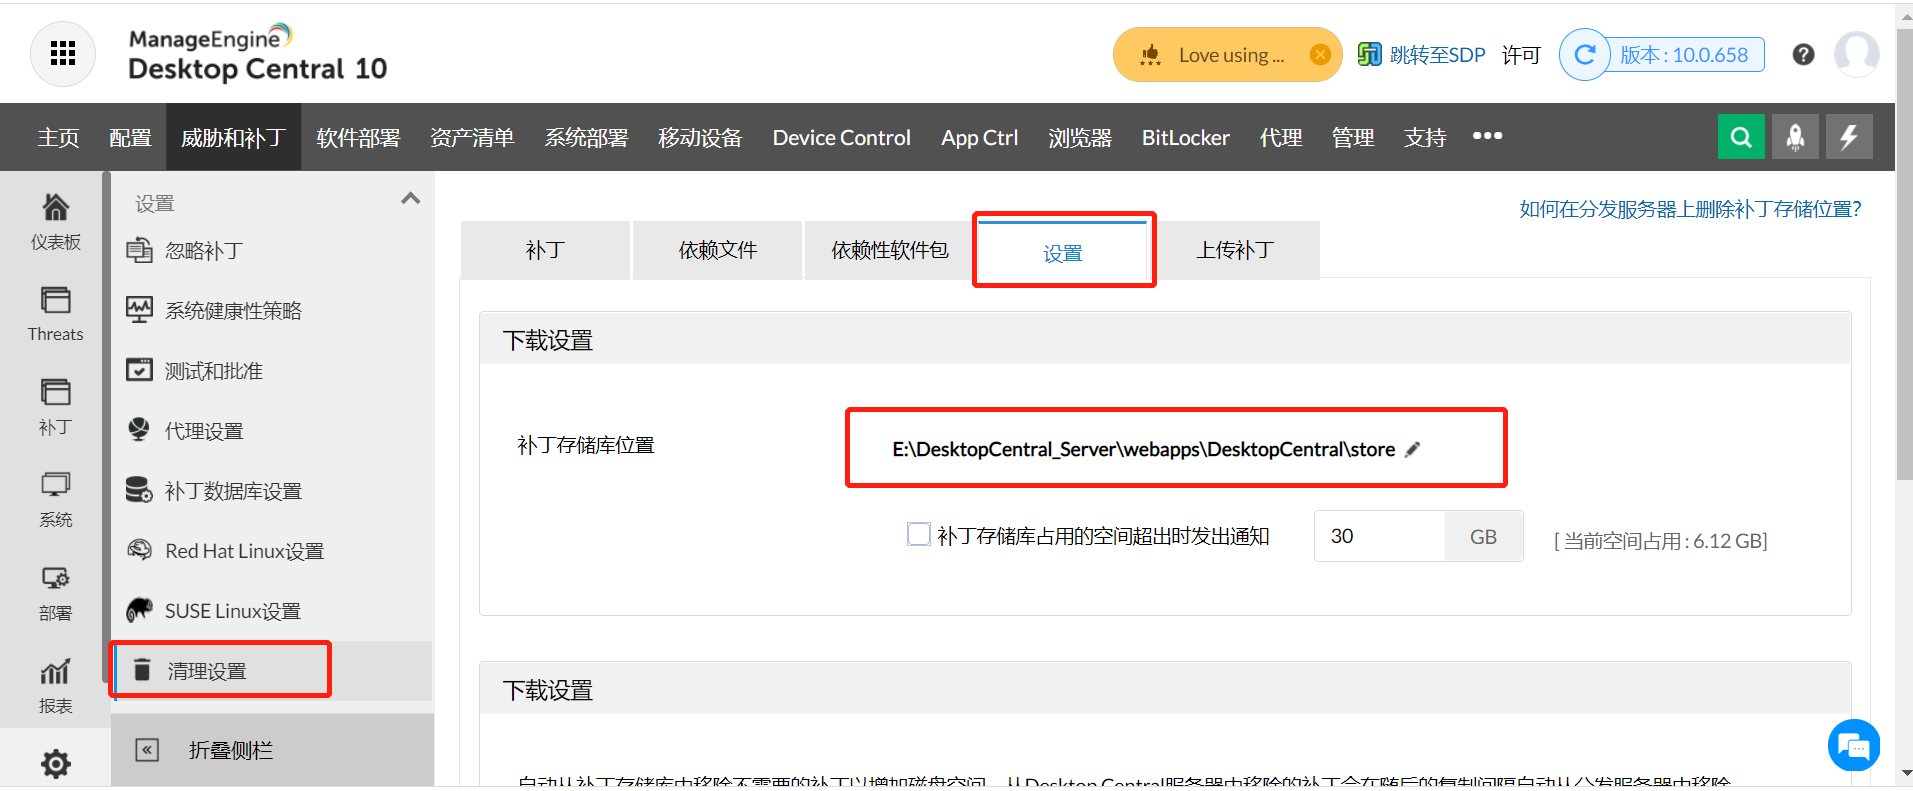Open the 管理 menu
Image resolution: width=1913 pixels, height=791 pixels.
(1353, 137)
